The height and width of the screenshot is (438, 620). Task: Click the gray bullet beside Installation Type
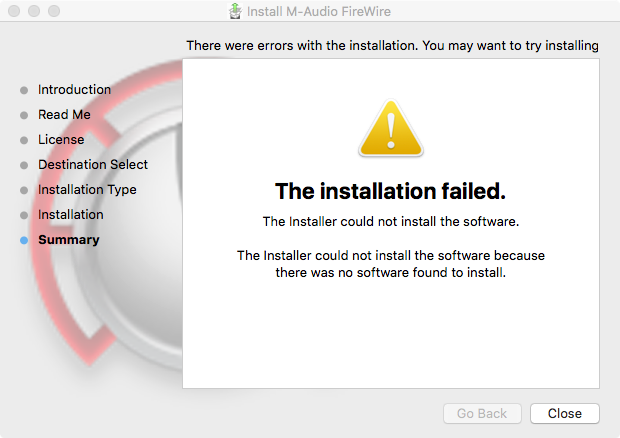[x=24, y=190]
